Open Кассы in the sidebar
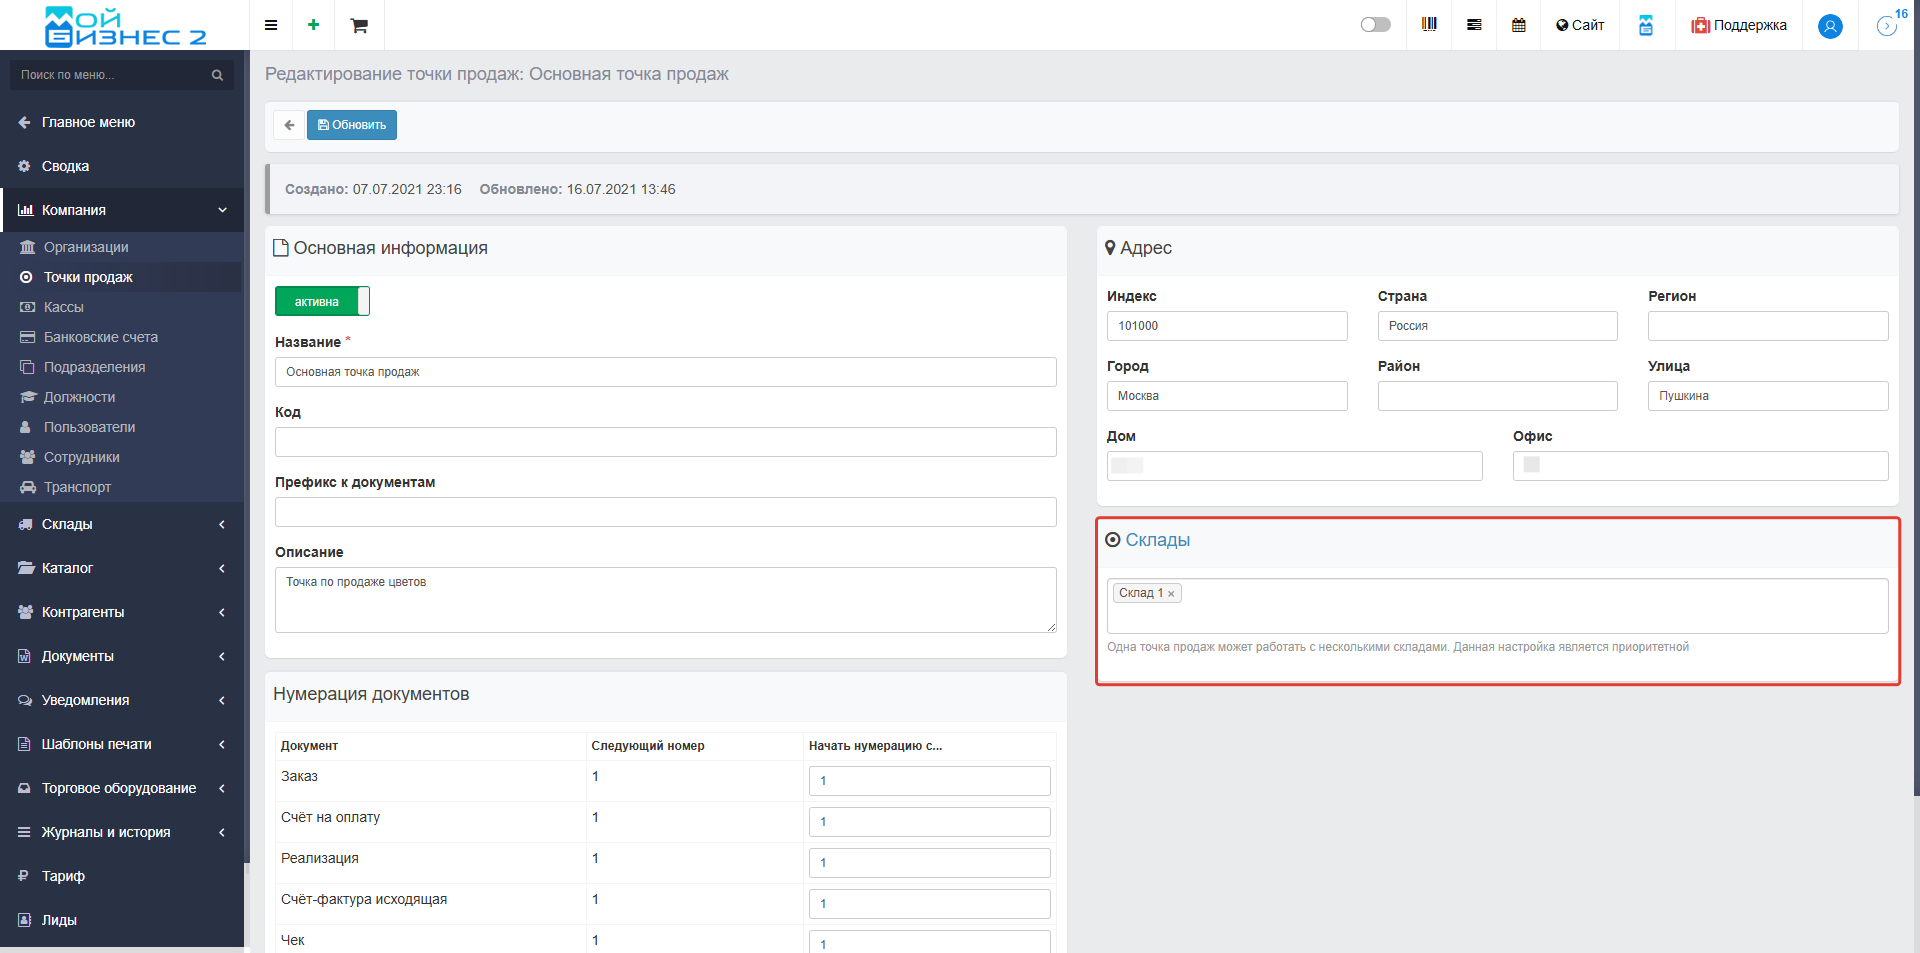Viewport: 1920px width, 953px height. (64, 307)
